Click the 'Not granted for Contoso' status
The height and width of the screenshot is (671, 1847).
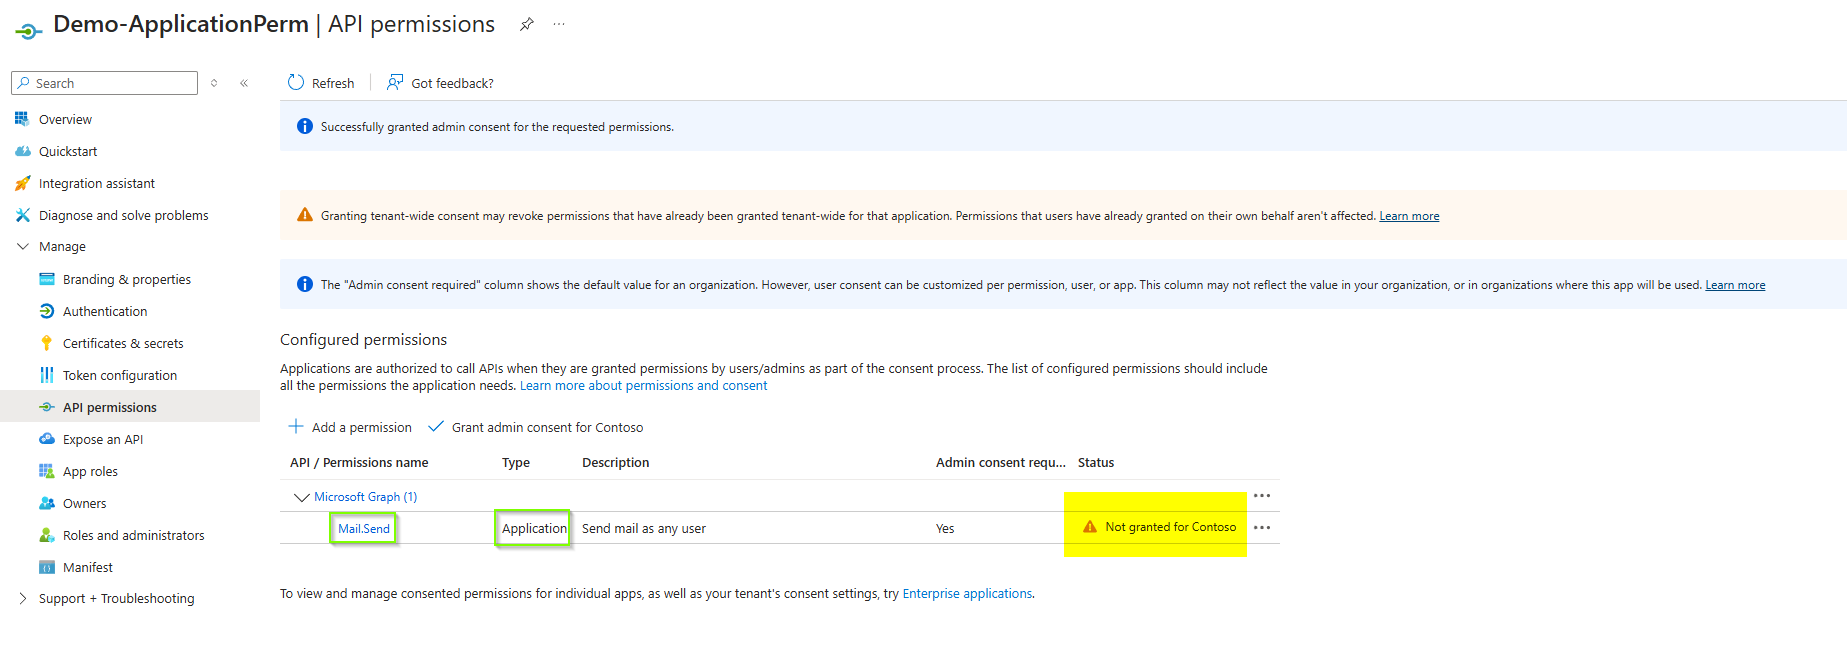(1170, 527)
